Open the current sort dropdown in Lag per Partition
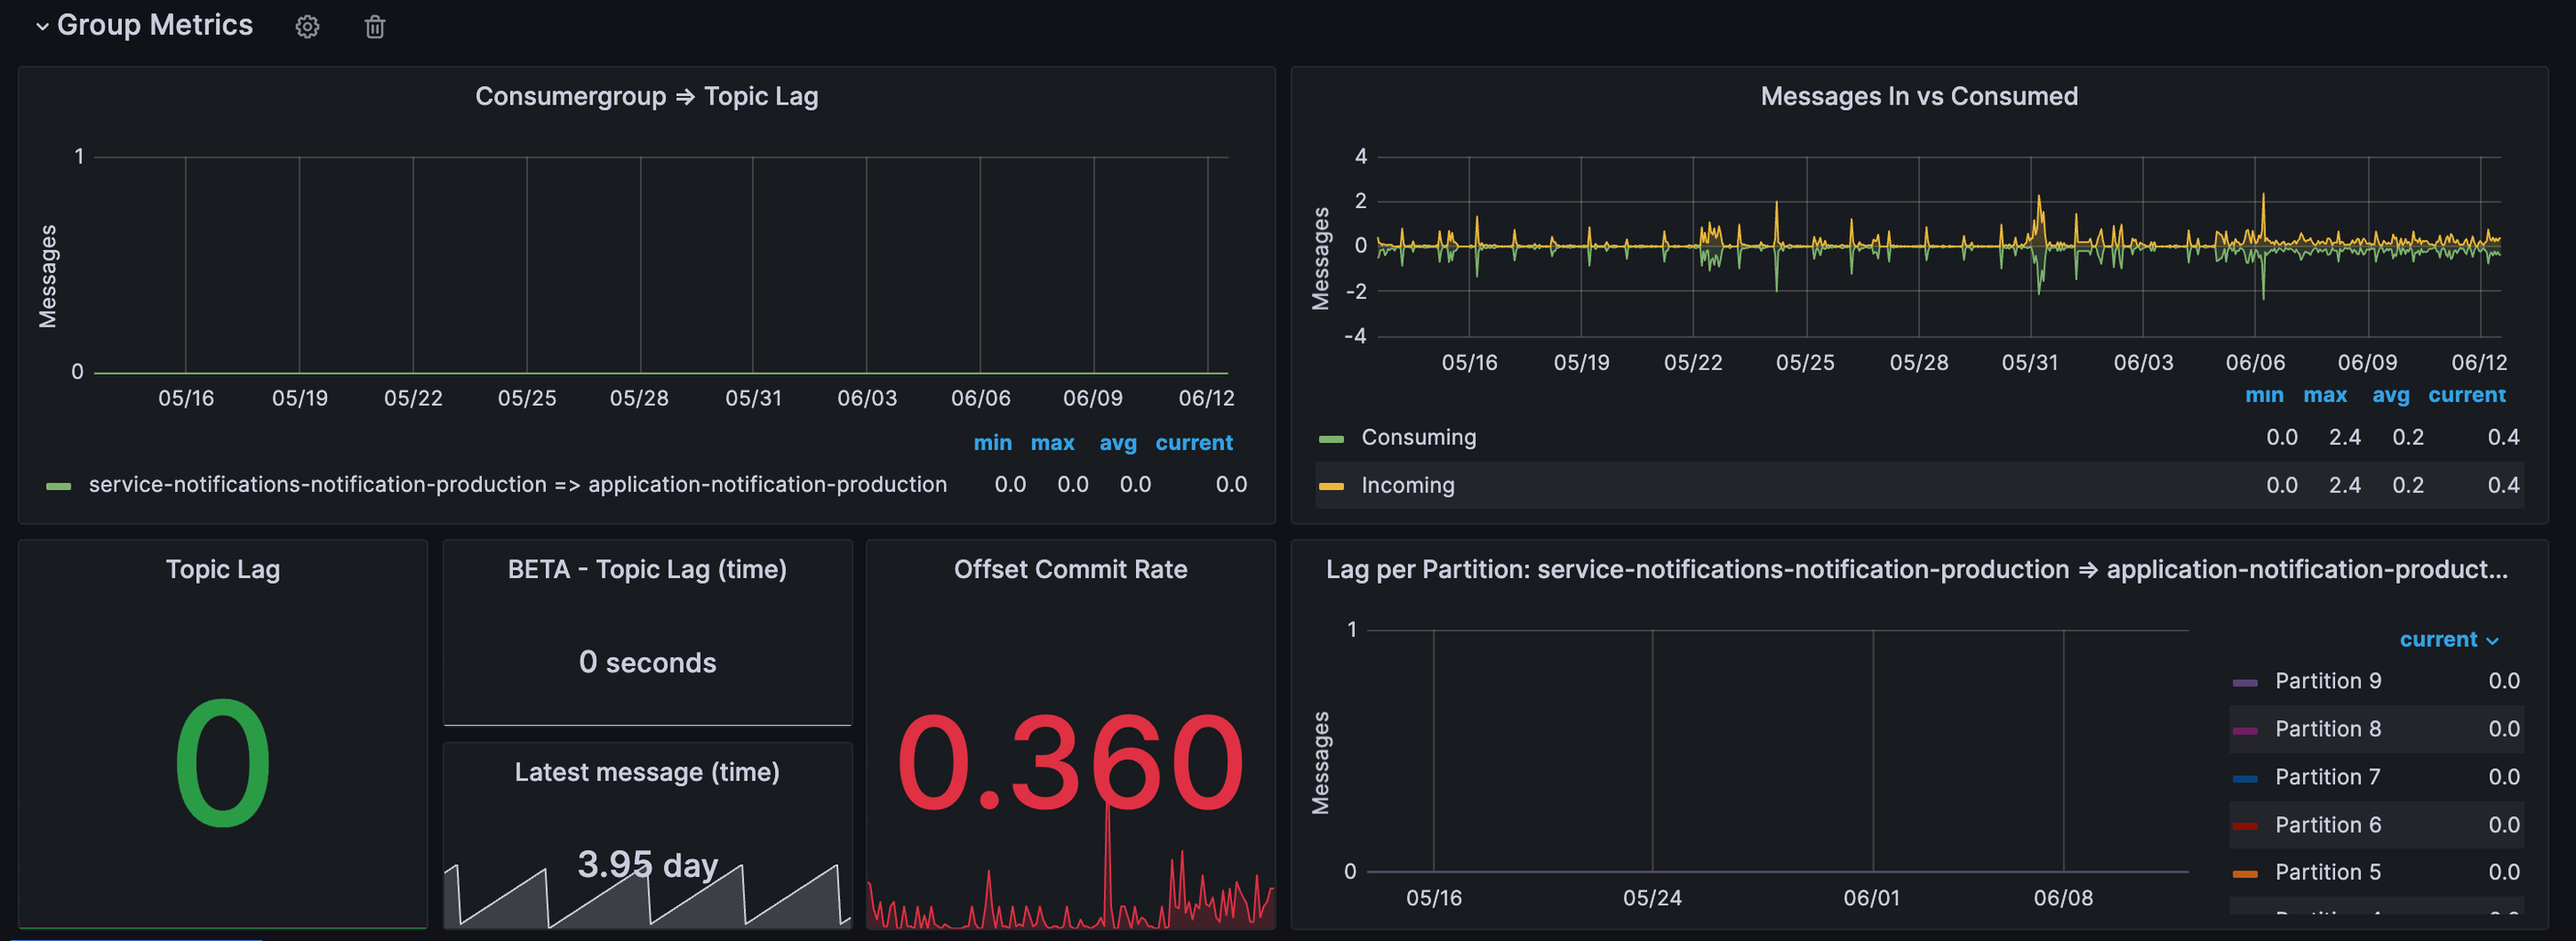 point(2449,639)
